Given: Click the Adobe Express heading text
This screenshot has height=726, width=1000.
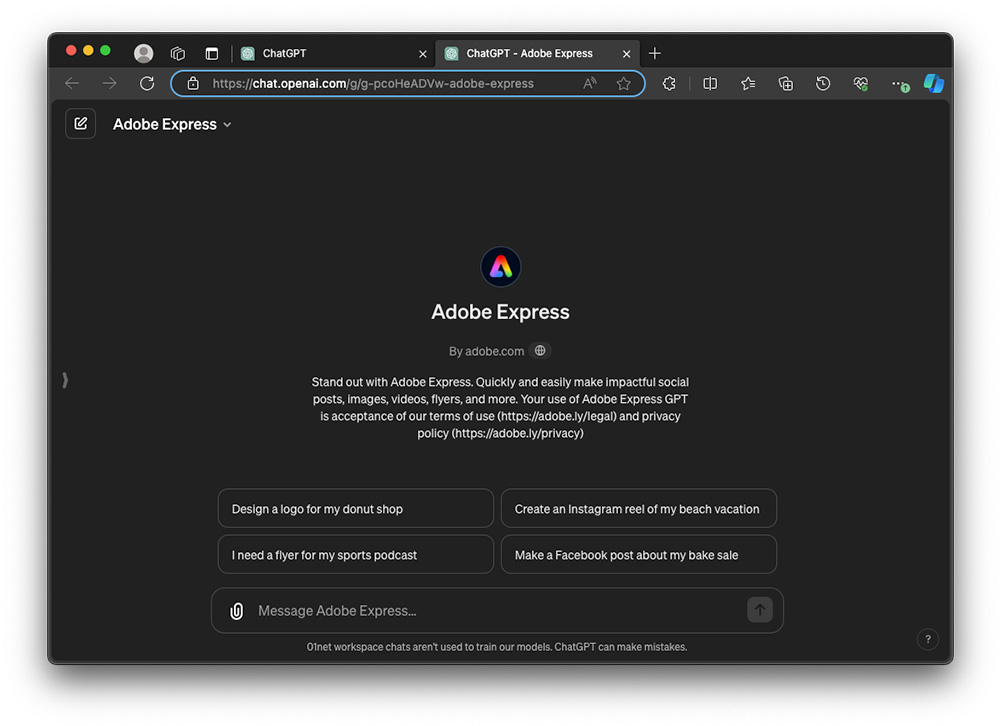Looking at the screenshot, I should [x=501, y=311].
